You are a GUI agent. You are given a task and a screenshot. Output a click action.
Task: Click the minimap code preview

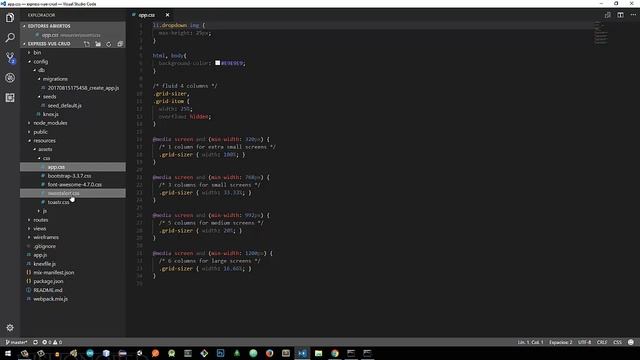pyautogui.click(x=600, y=33)
